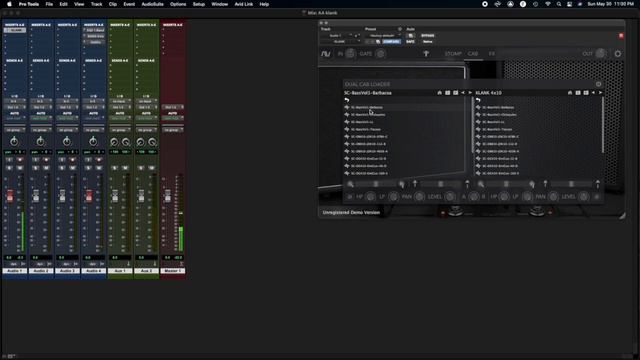Select previous cab arrow for KLANK 4x10
640x360 pixels.
(x=593, y=93)
